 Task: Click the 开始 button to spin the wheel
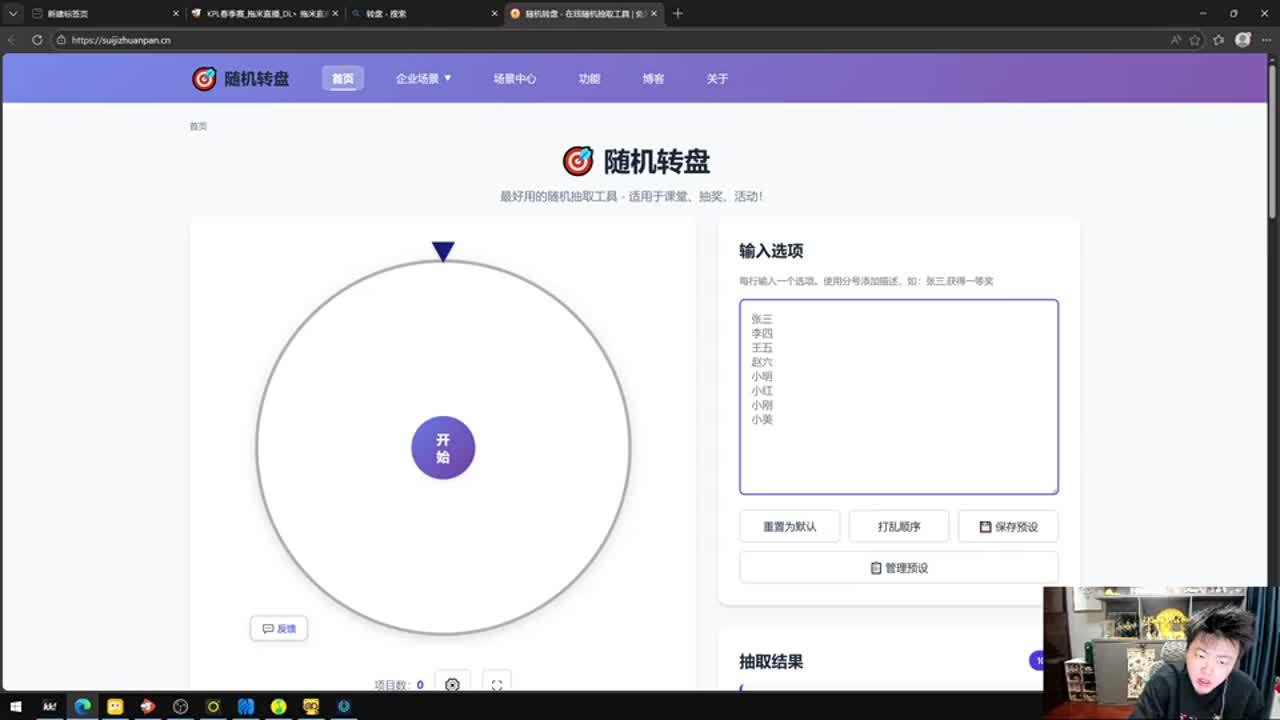443,448
